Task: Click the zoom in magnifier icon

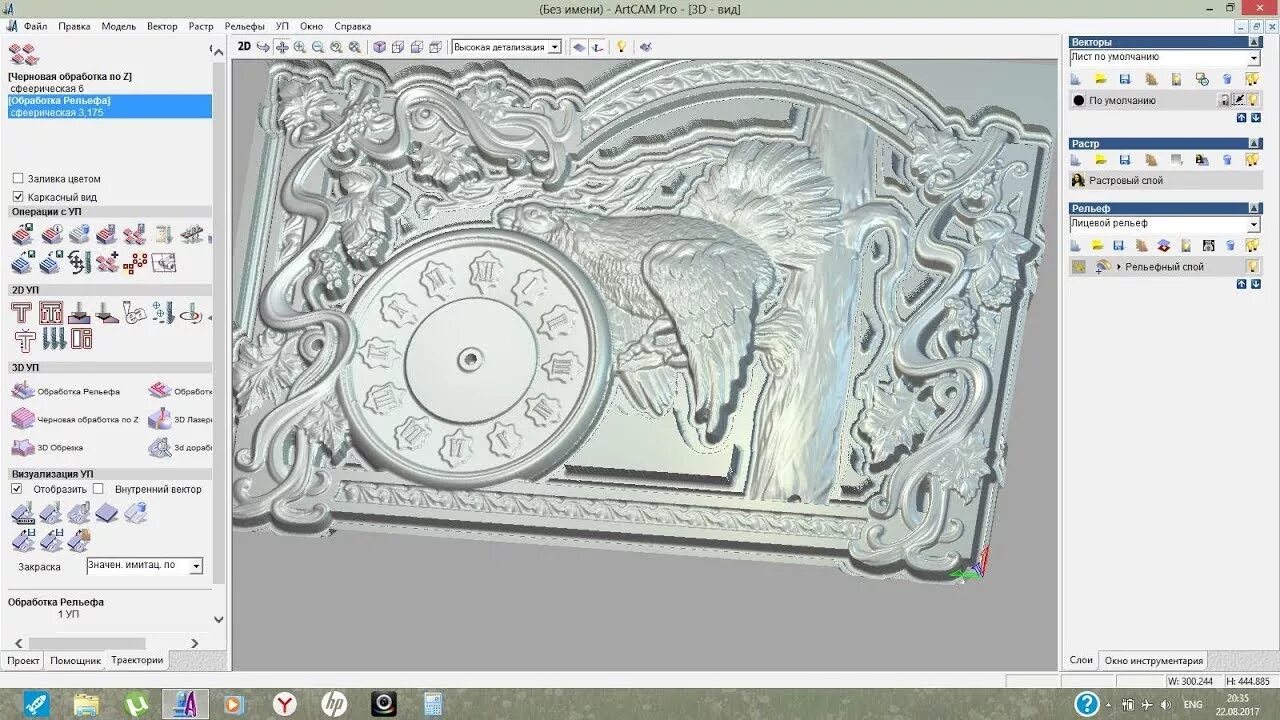Action: tap(300, 47)
